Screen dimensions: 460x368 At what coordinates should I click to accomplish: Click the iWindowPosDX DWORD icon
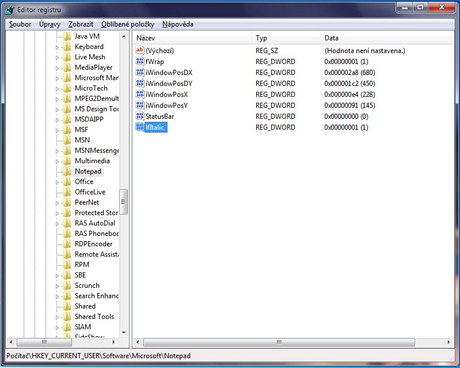[140, 72]
